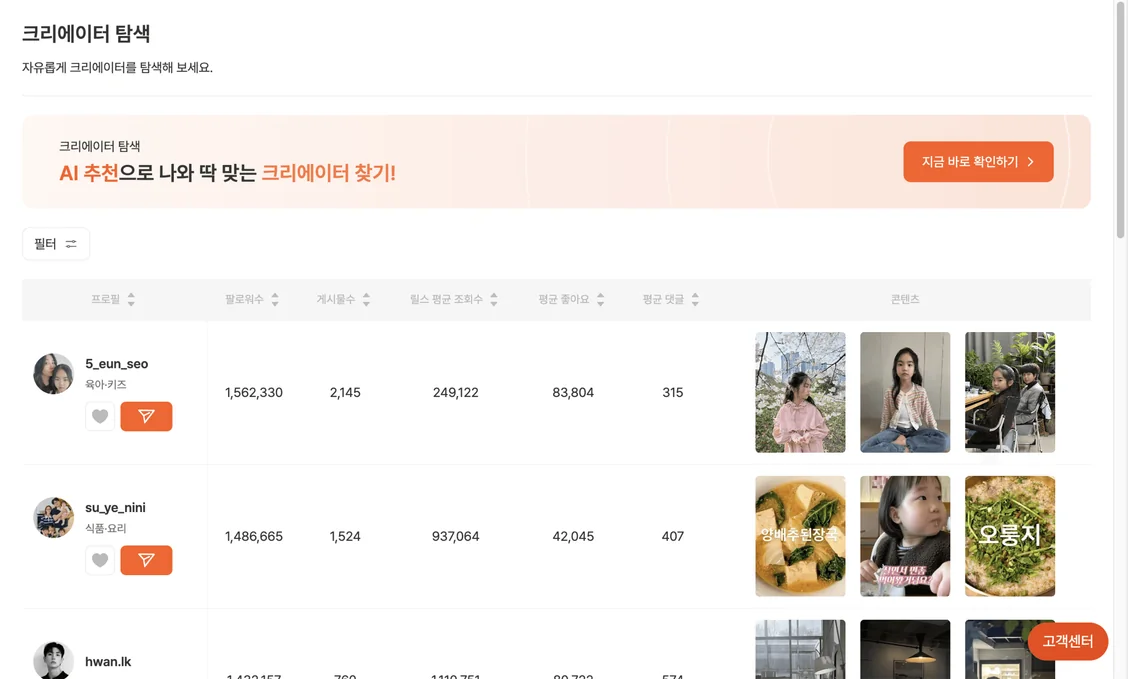Send message to 5_eun_seo paper-plane icon
Image resolution: width=1128 pixels, height=679 pixels.
(146, 416)
